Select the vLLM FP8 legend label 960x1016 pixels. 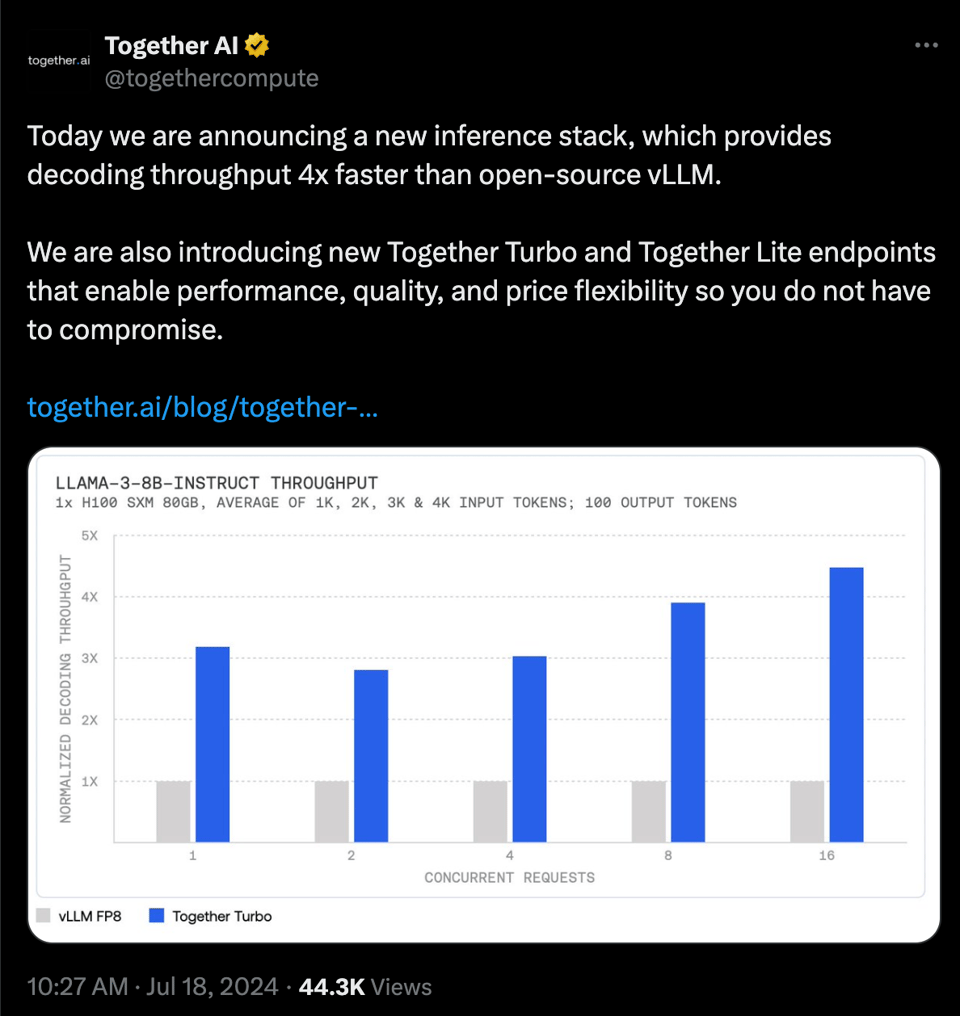pos(92,916)
